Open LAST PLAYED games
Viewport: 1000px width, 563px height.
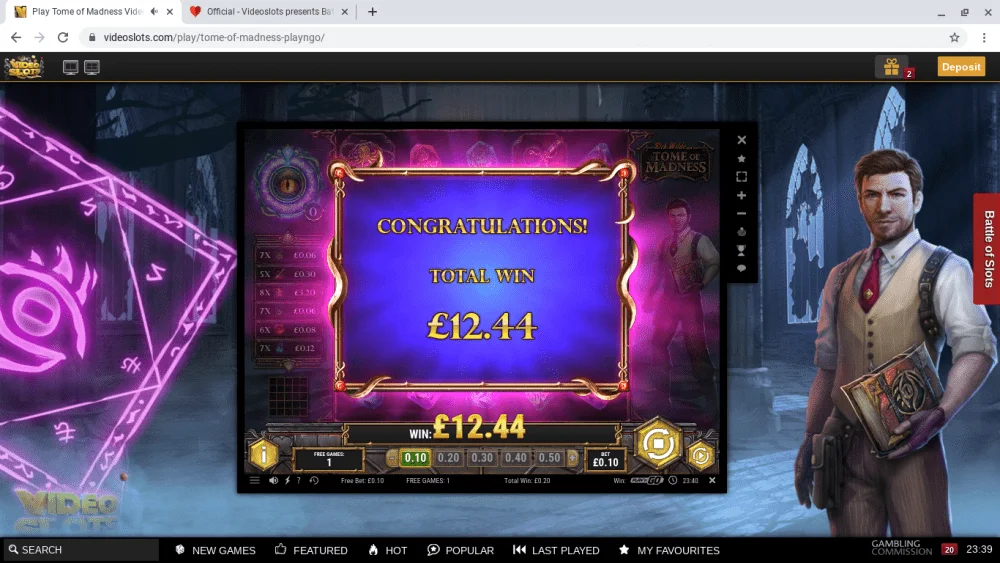[556, 550]
